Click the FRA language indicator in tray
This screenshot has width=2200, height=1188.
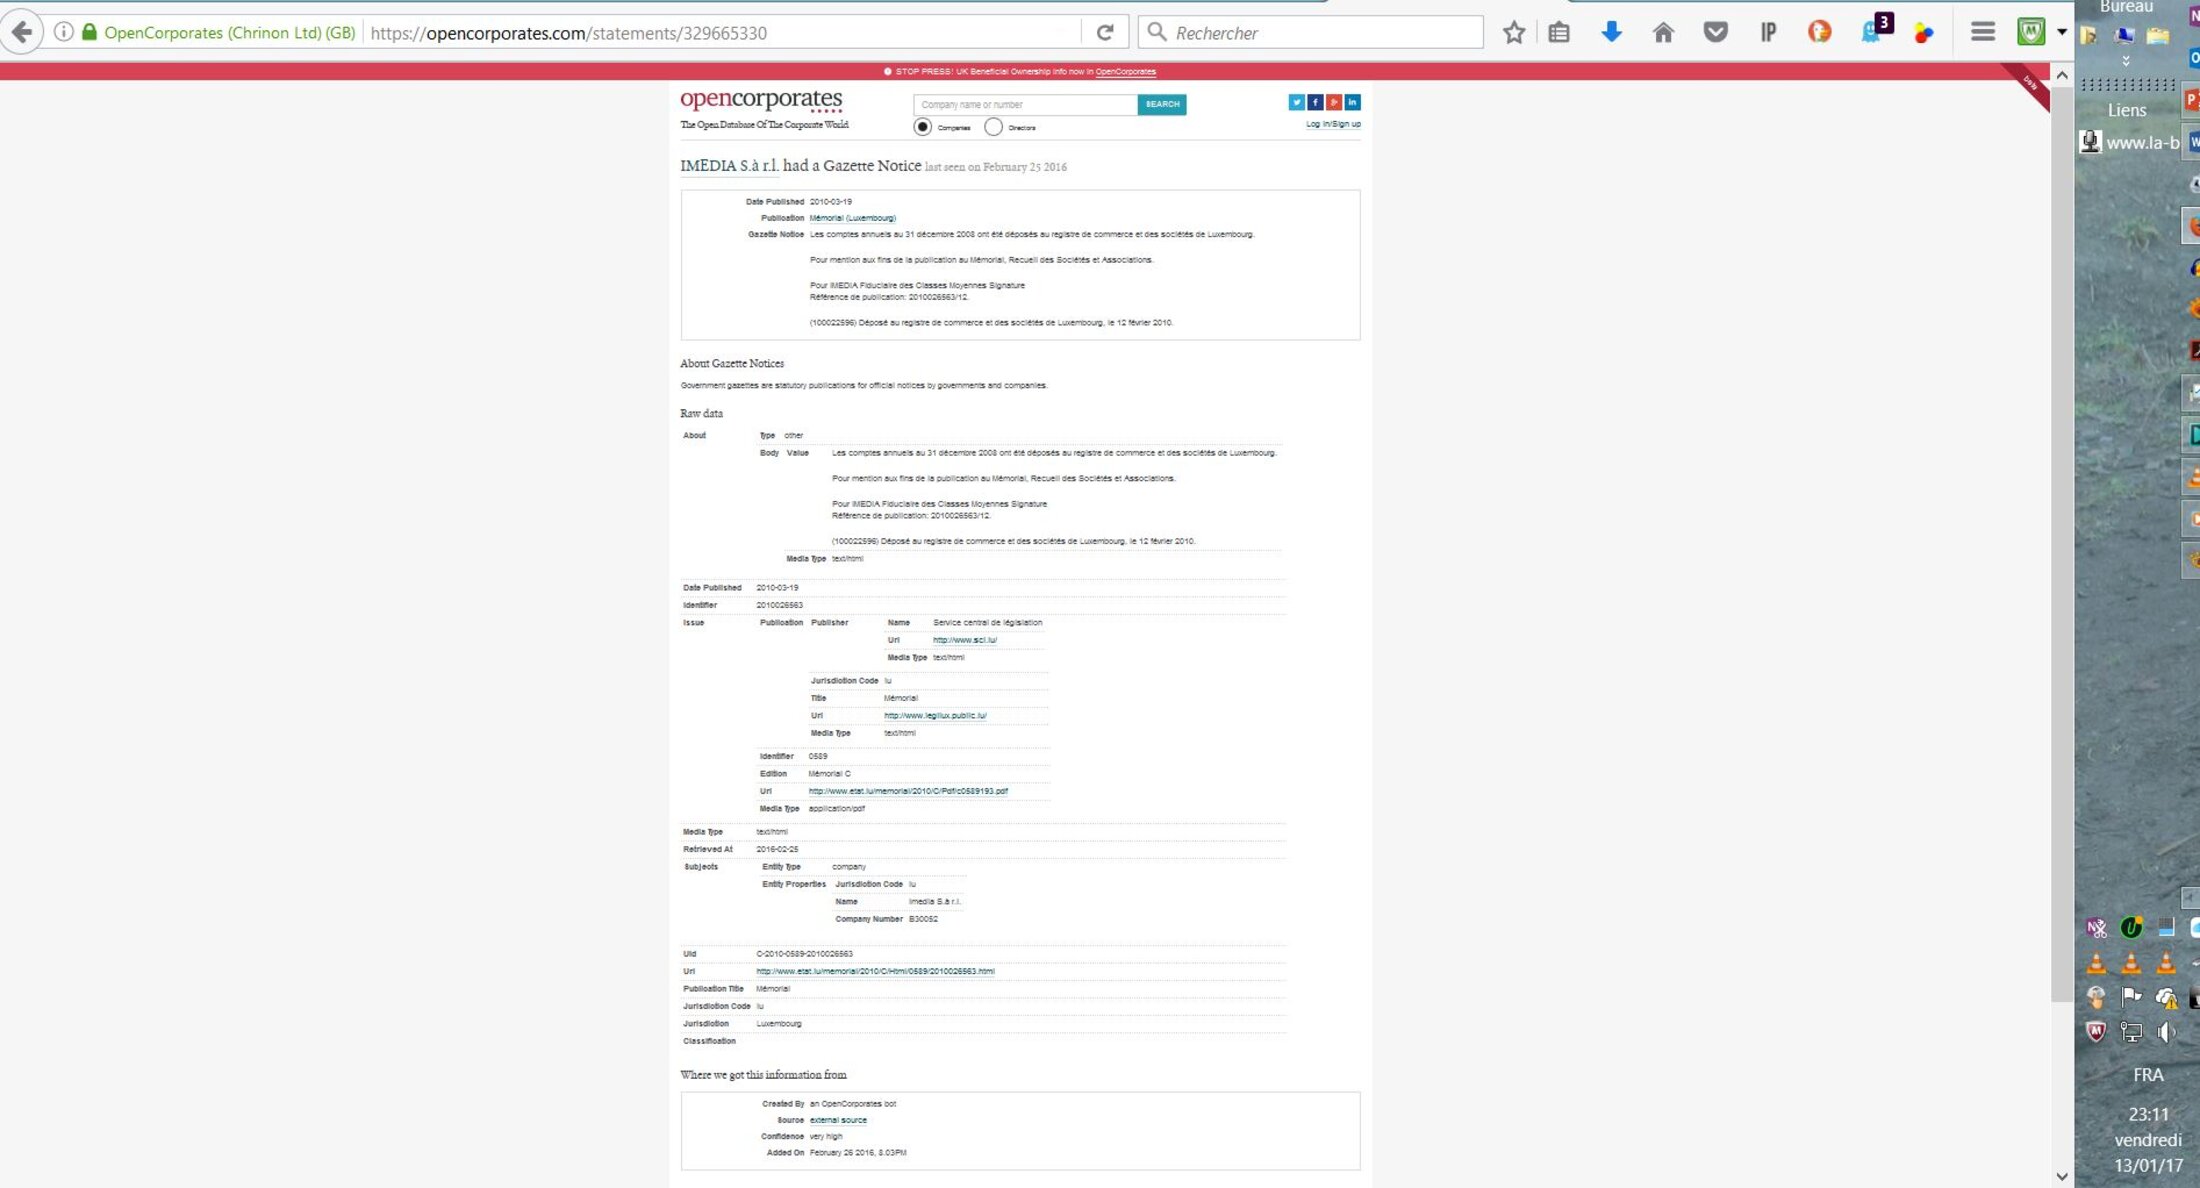click(x=2148, y=1075)
